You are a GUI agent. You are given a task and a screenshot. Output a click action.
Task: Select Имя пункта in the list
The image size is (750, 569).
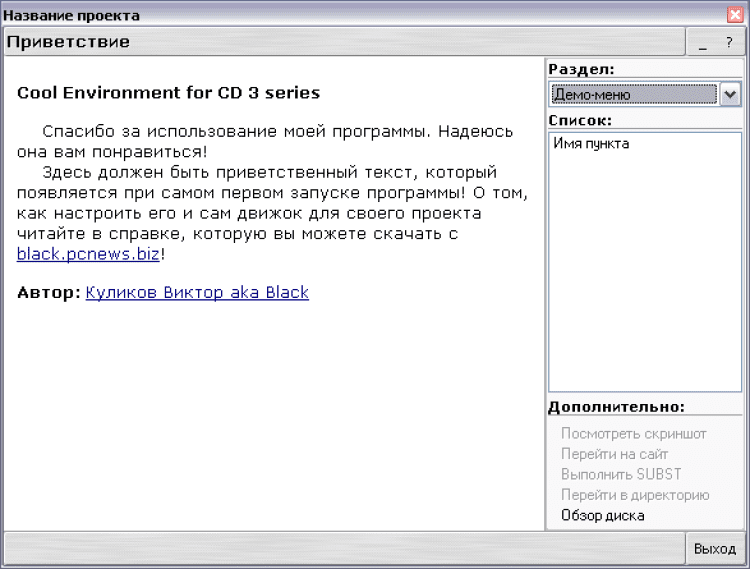591,144
